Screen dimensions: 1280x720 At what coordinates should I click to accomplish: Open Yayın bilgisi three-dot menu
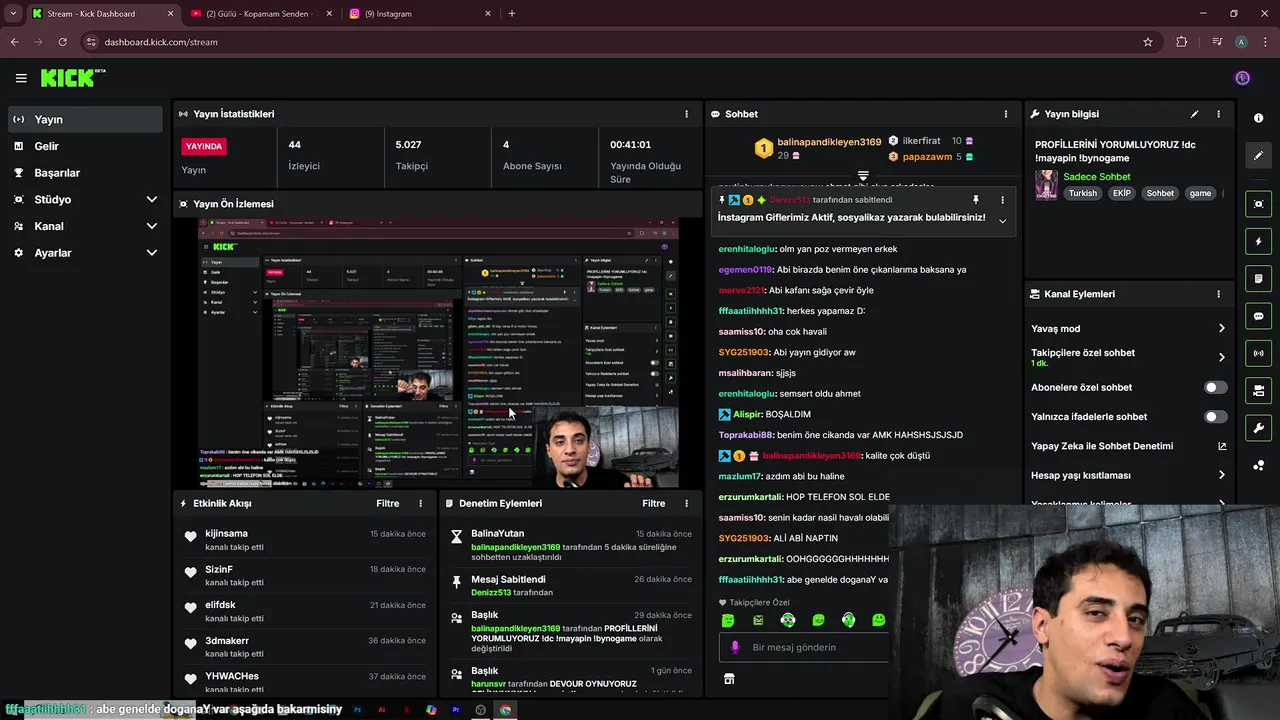click(x=1218, y=114)
